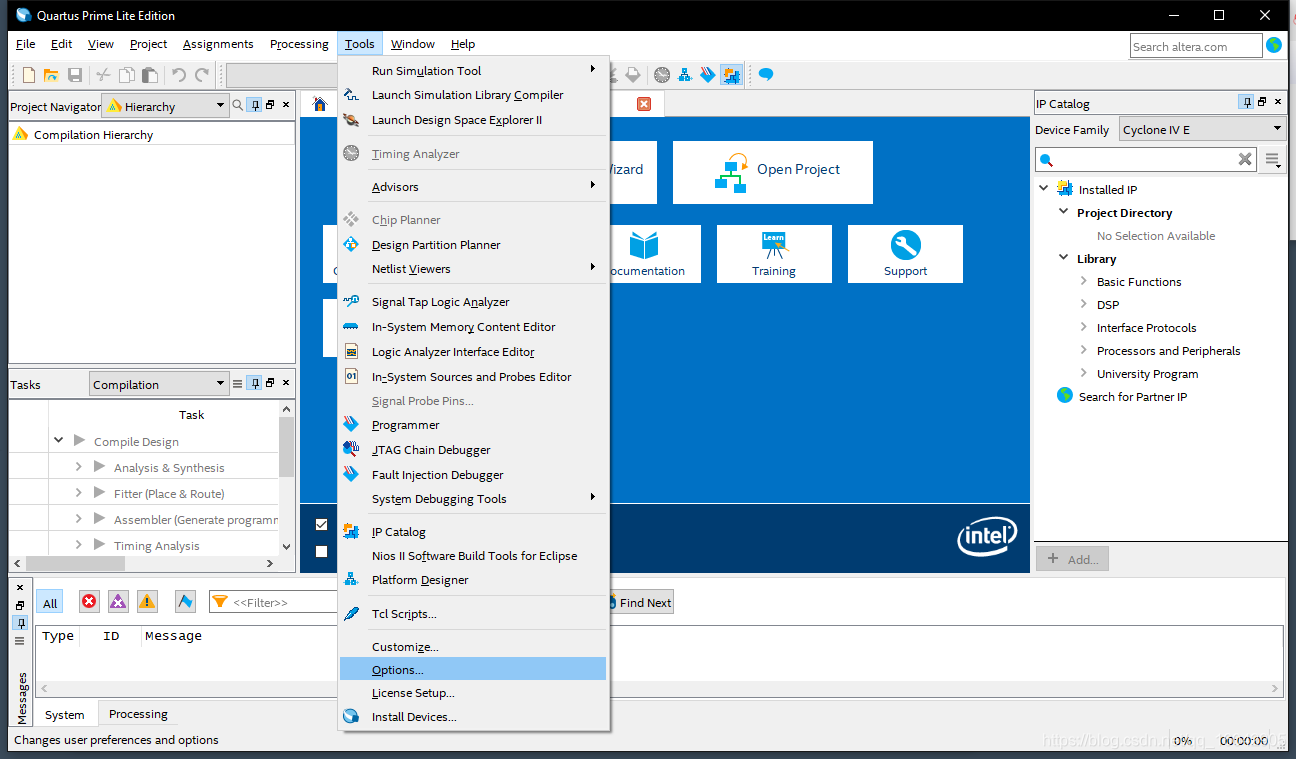Click the Programmer toolbar icon
Screen dimensions: 1296x759
(x=708, y=75)
